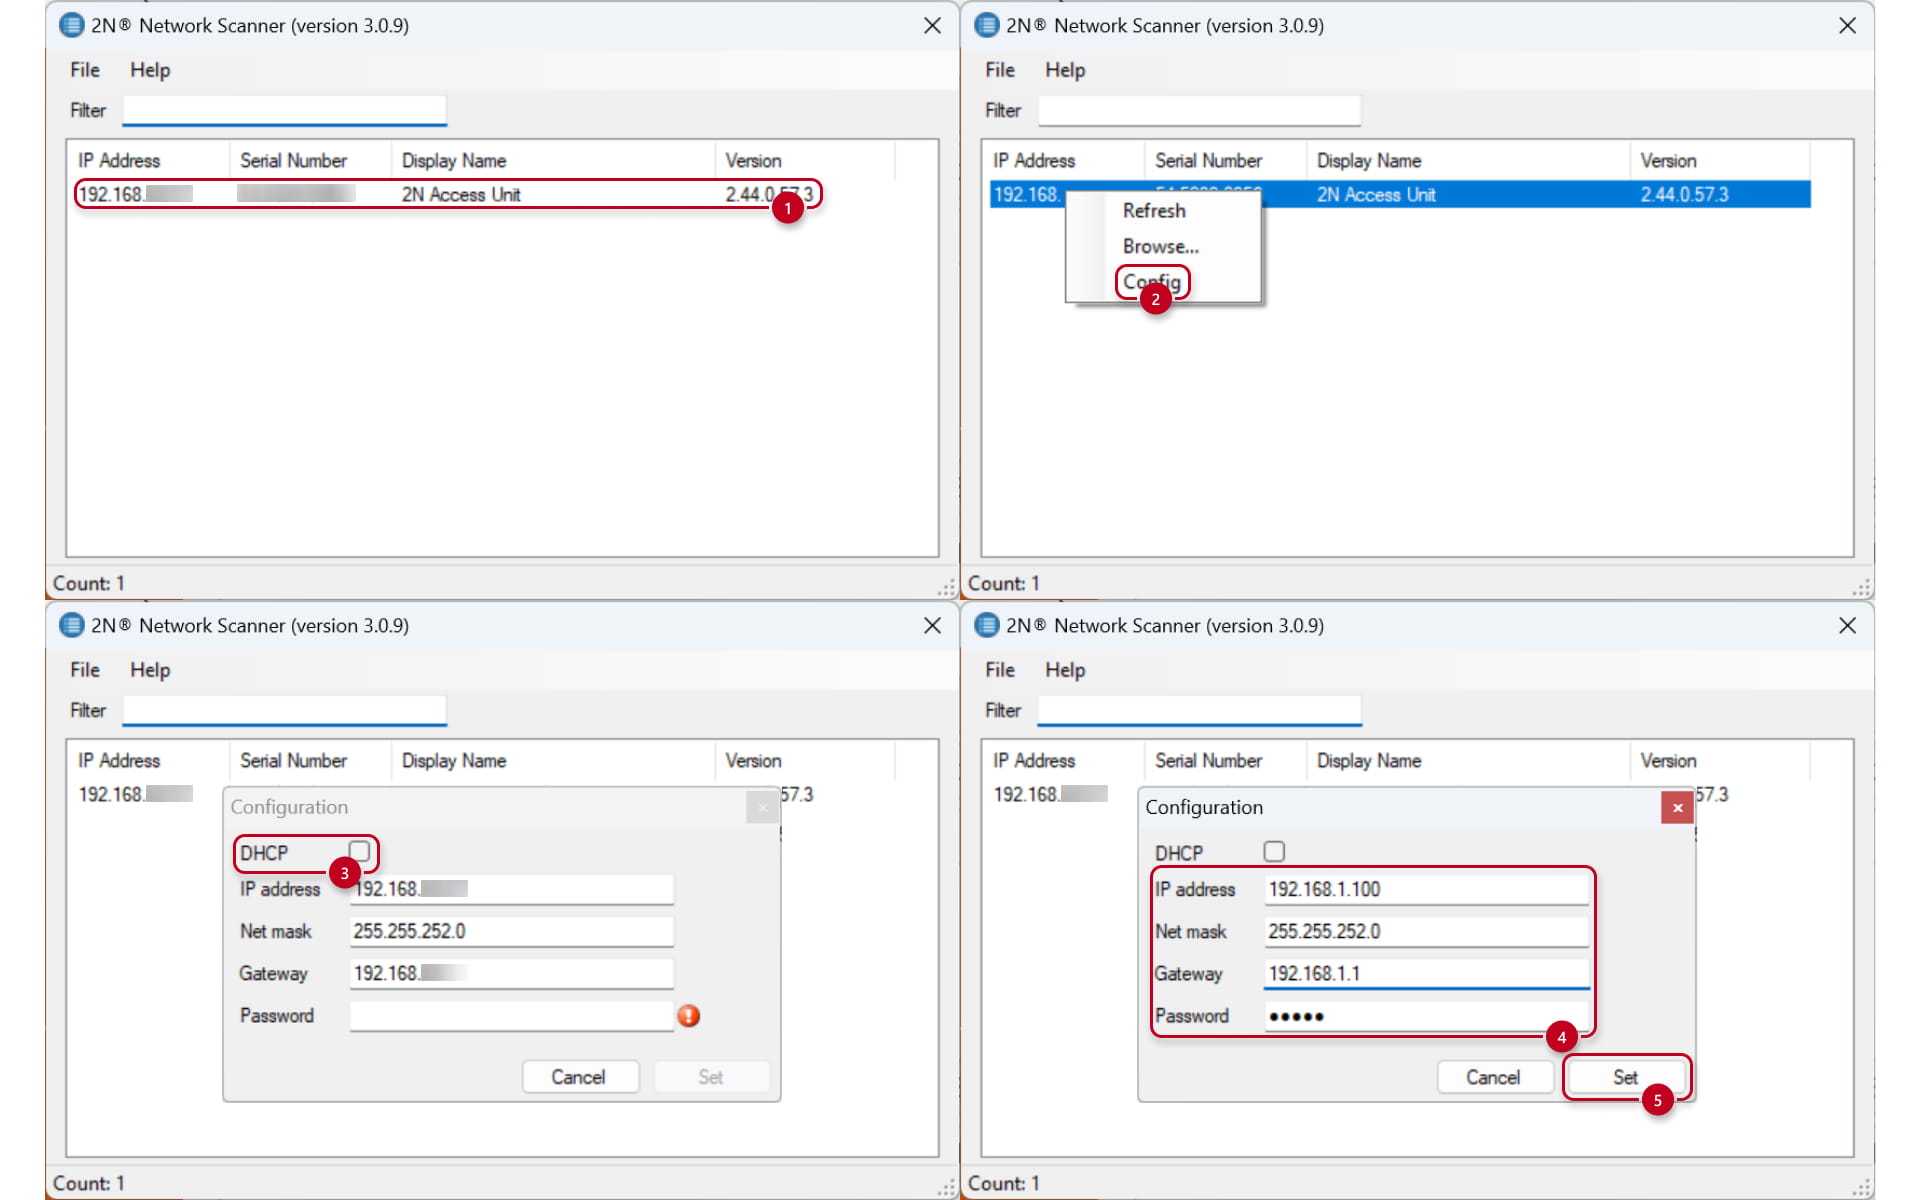This screenshot has height=1200, width=1920.
Task: Toggle the DHCP checkbox in the bottom-left Configuration dialog
Action: [359, 851]
